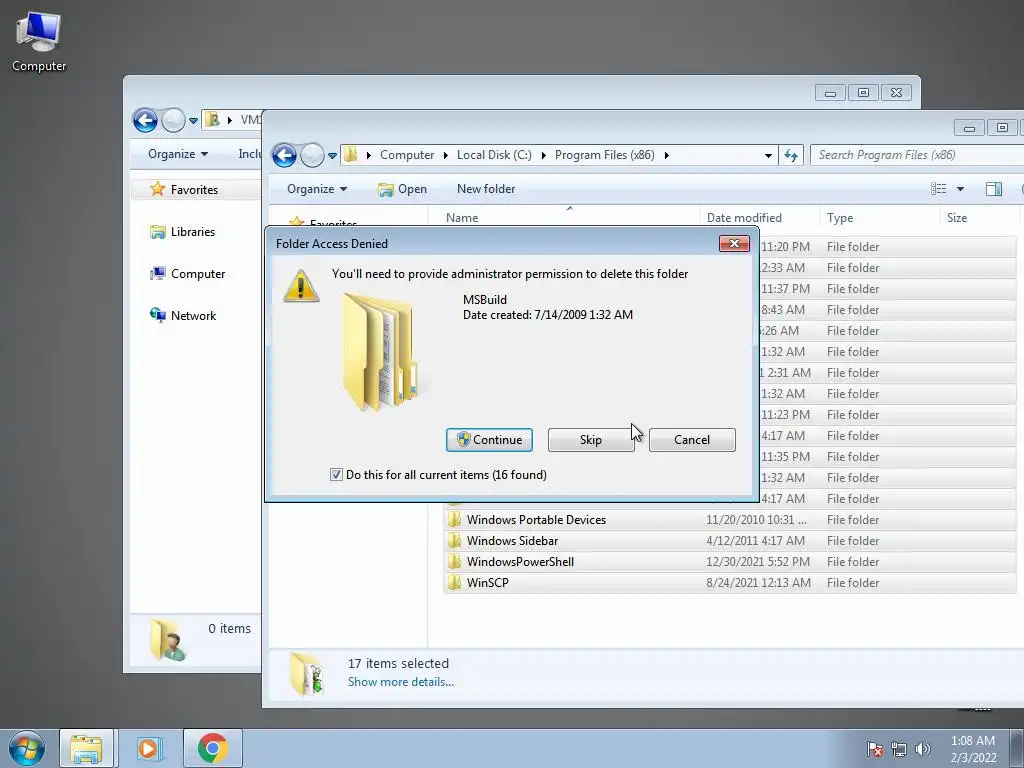Open address bar history dropdown

pos(768,155)
